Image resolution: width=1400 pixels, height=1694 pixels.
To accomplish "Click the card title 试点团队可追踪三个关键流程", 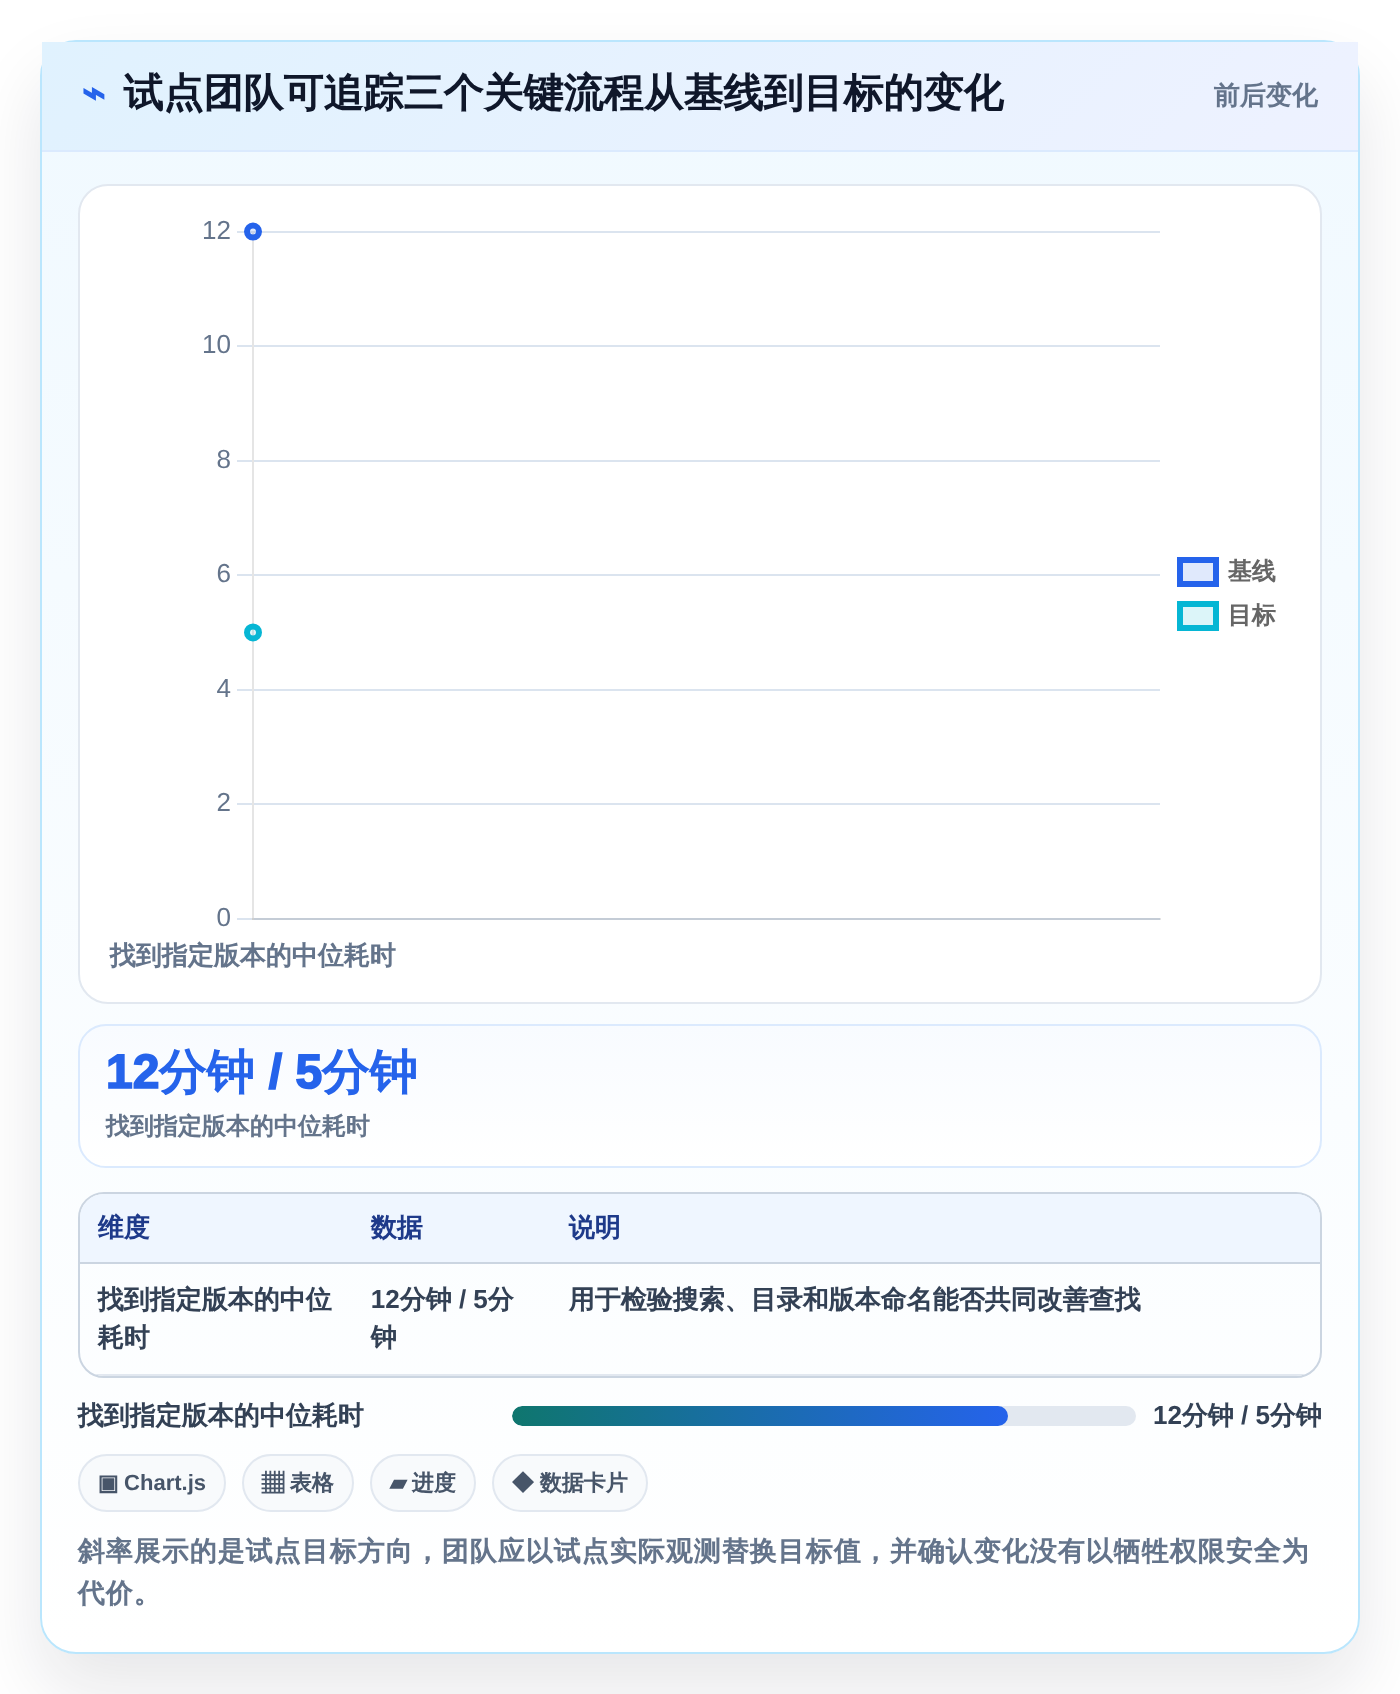I will (563, 94).
